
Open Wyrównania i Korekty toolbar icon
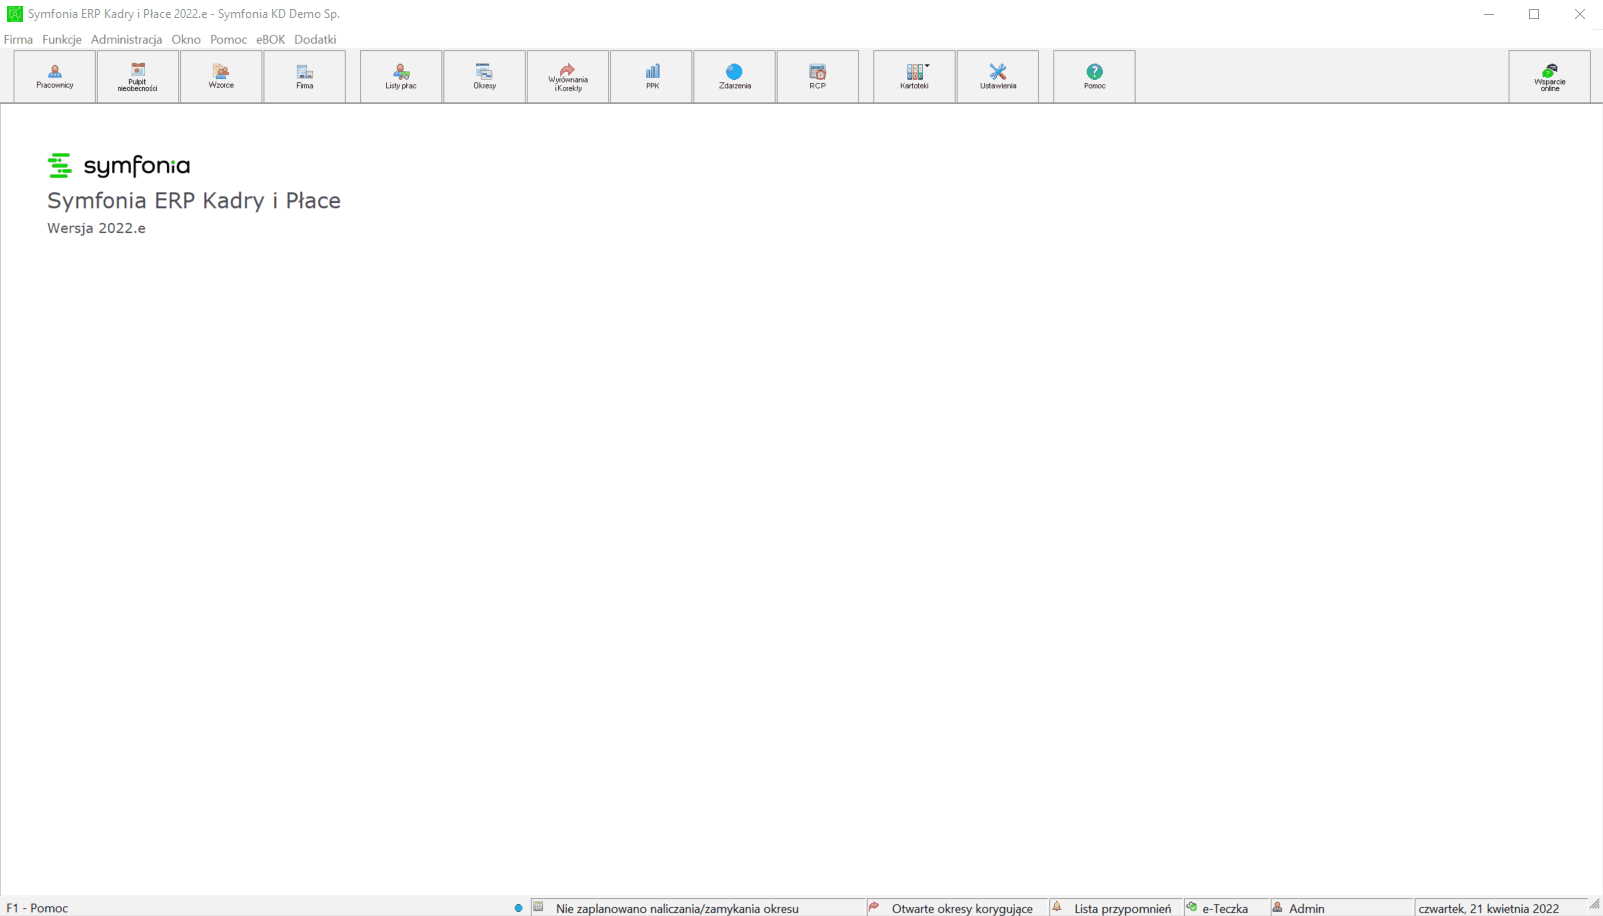568,76
